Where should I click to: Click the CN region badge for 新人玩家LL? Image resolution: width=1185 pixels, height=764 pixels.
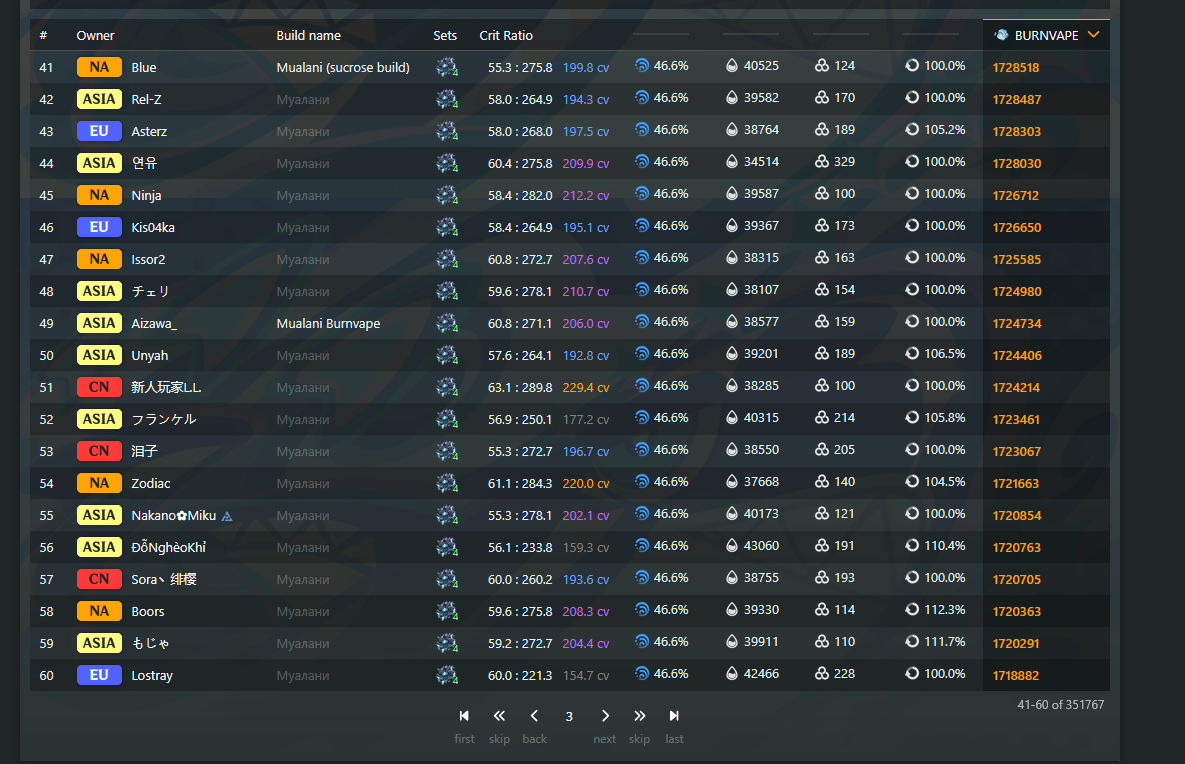pyautogui.click(x=99, y=387)
